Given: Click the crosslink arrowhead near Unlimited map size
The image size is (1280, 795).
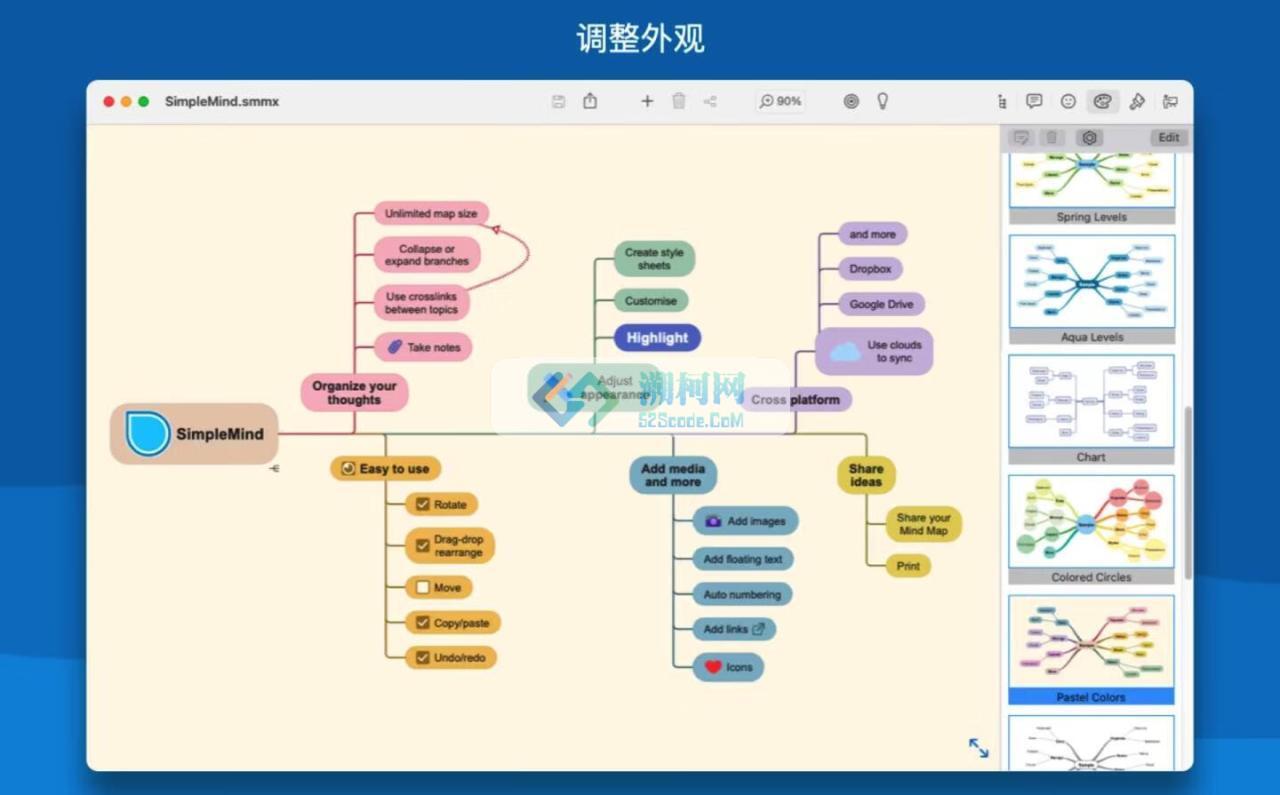Looking at the screenshot, I should pyautogui.click(x=495, y=229).
